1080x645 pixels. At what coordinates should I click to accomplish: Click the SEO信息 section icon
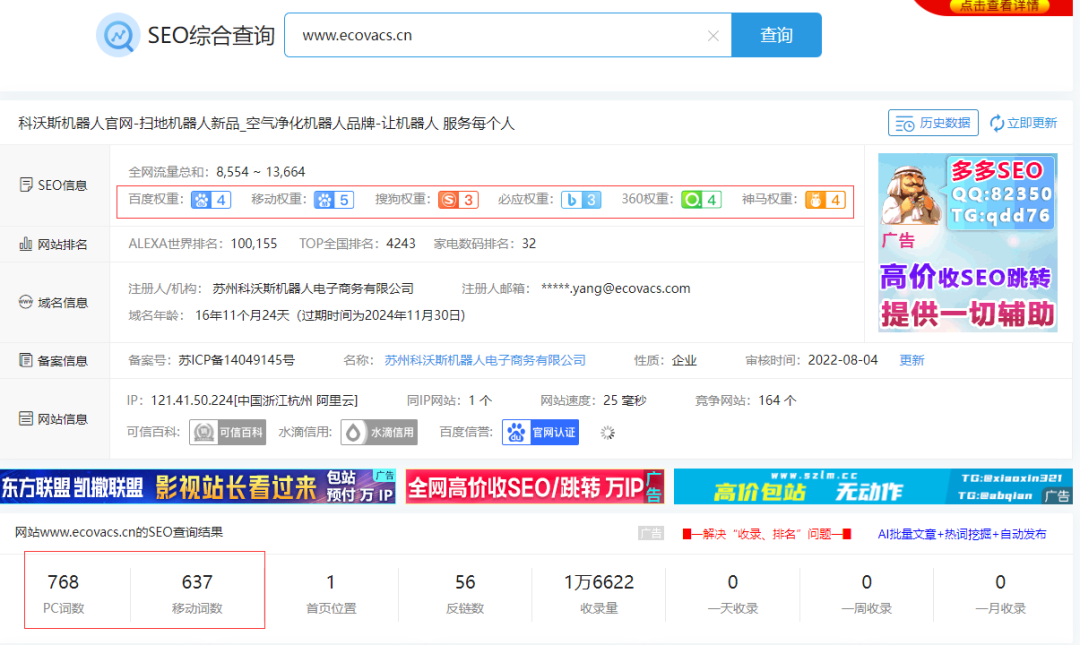(x=26, y=185)
